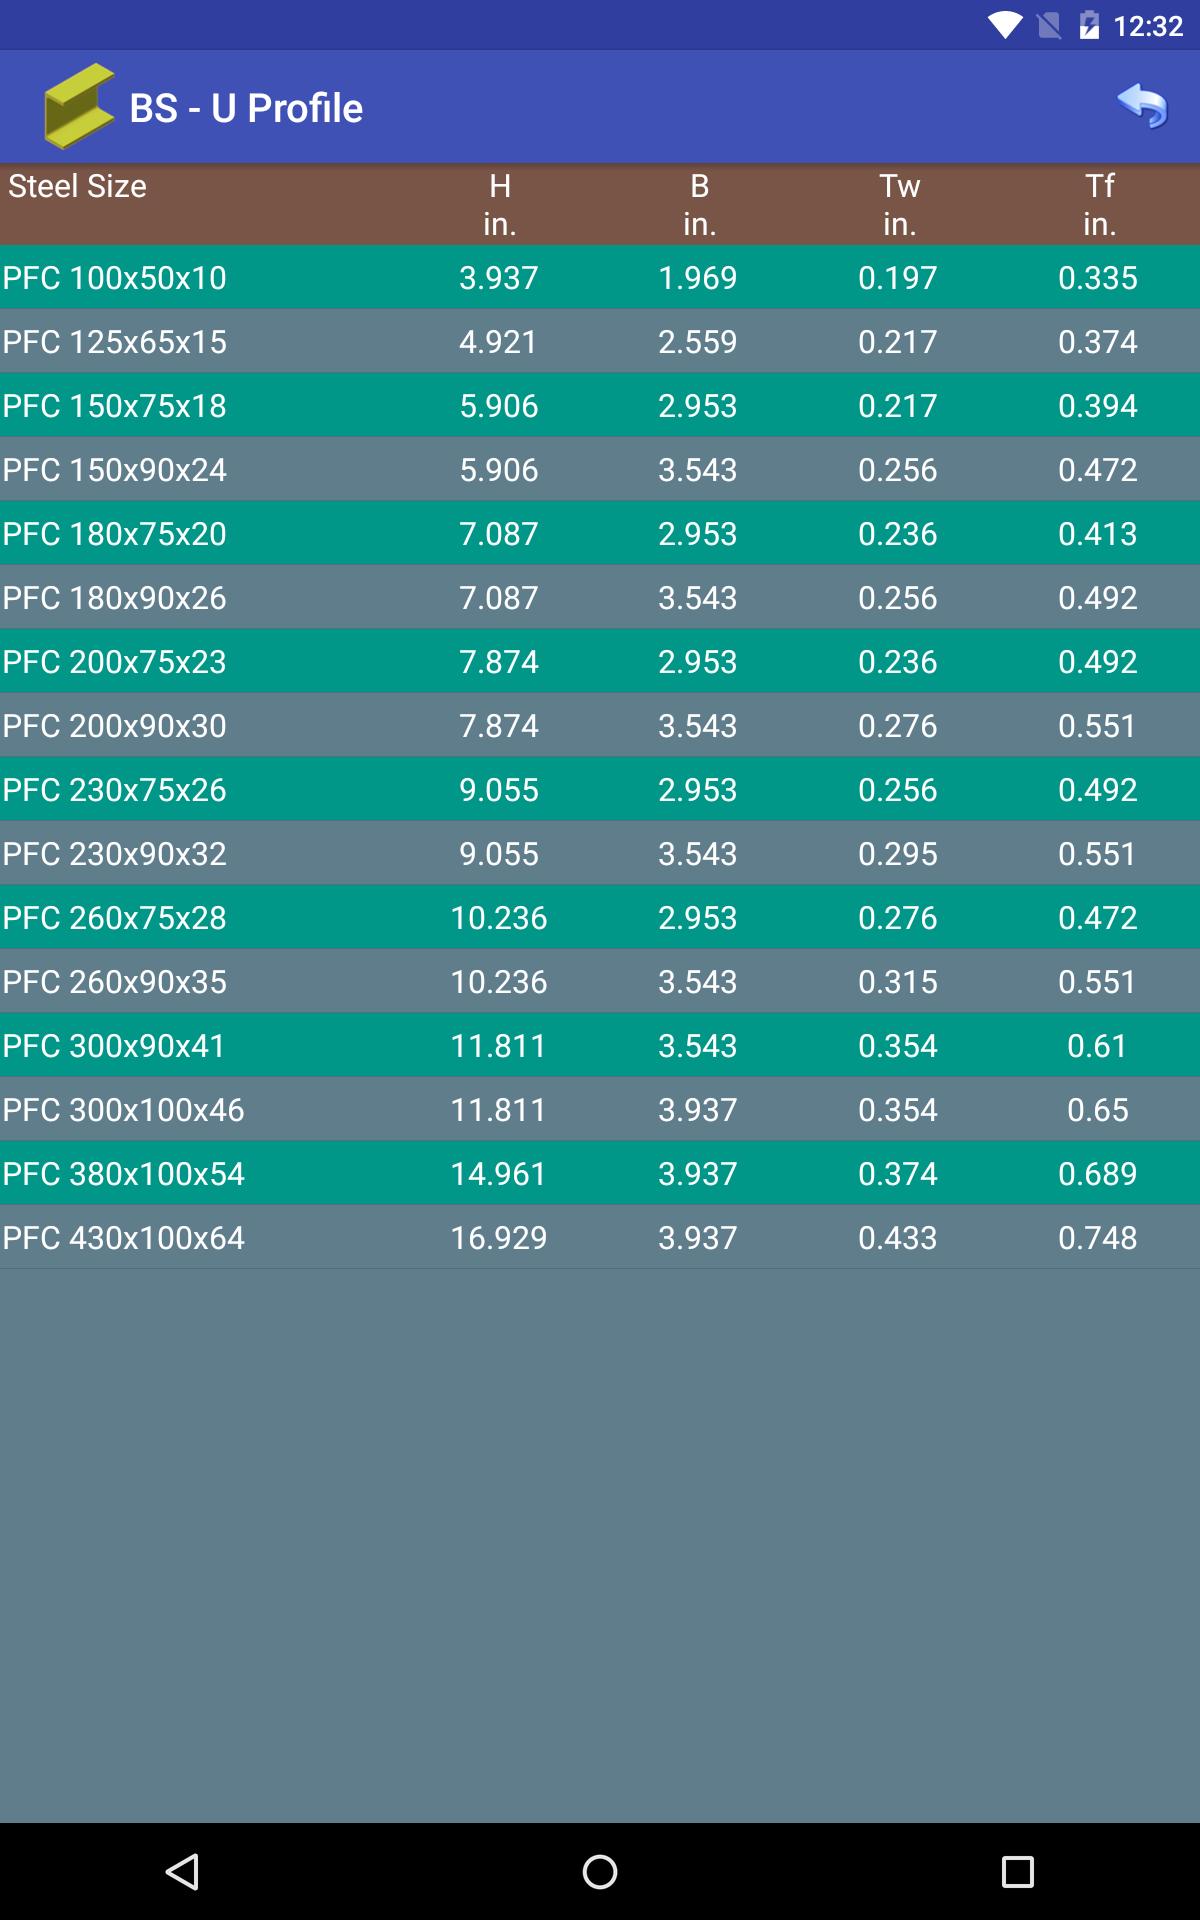Tap the 12:32 clock in status bar
The width and height of the screenshot is (1200, 1920).
(1147, 26)
